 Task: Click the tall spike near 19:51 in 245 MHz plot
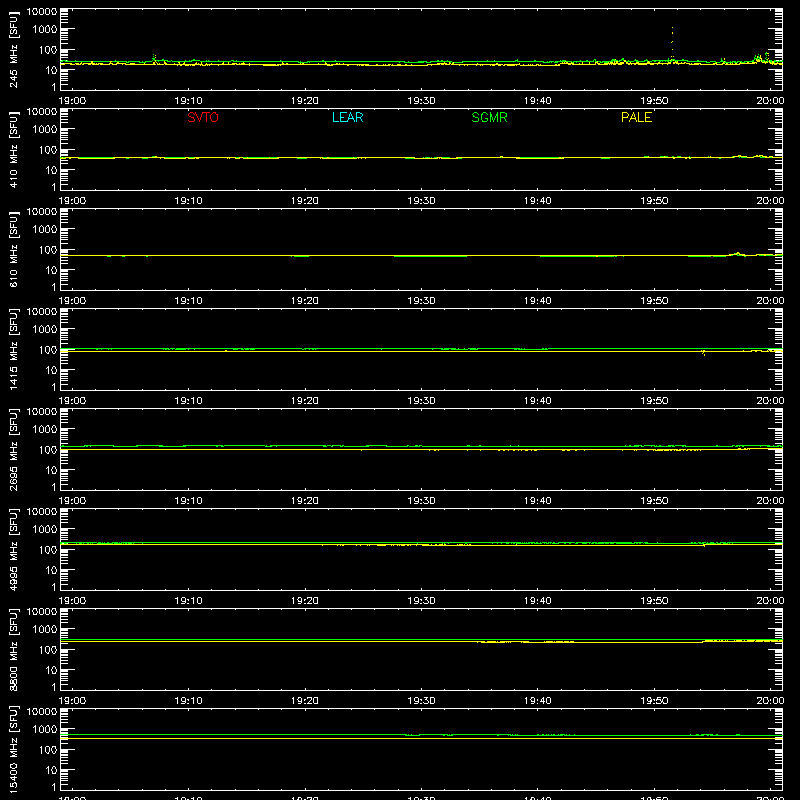click(x=672, y=43)
